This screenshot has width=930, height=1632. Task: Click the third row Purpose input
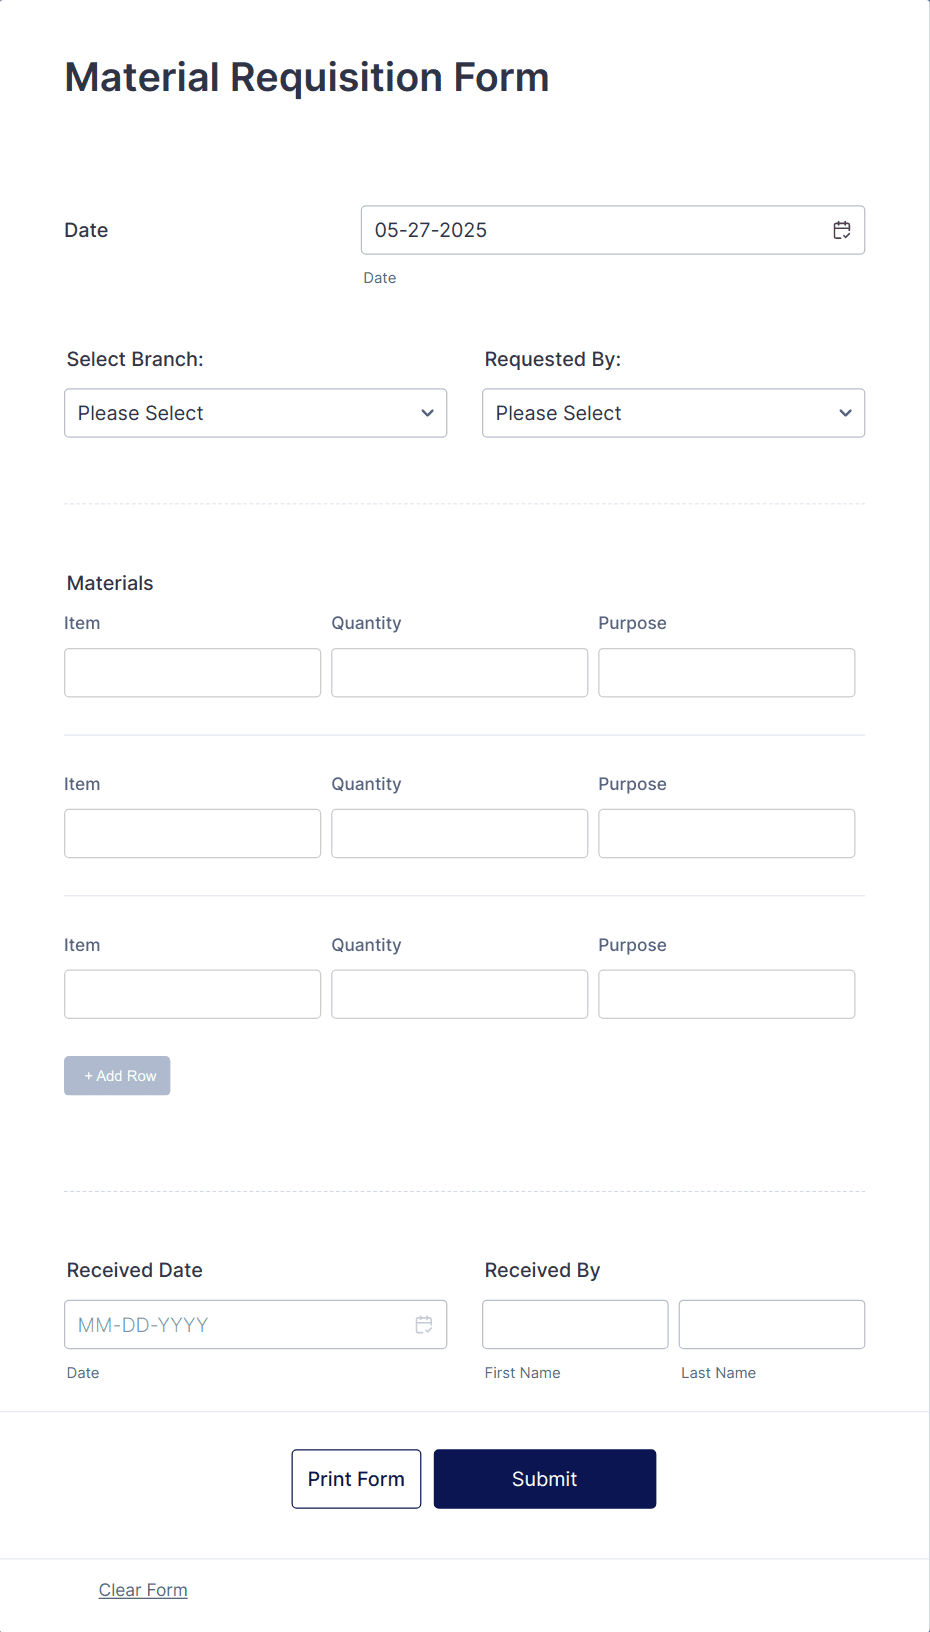click(x=726, y=994)
